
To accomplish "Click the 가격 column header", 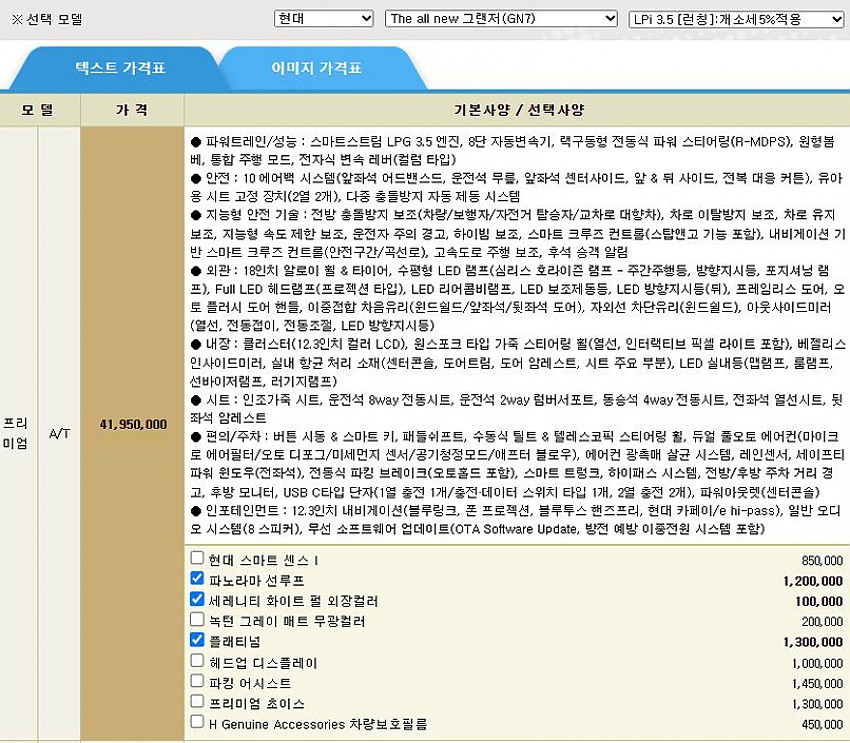I will 132,109.
